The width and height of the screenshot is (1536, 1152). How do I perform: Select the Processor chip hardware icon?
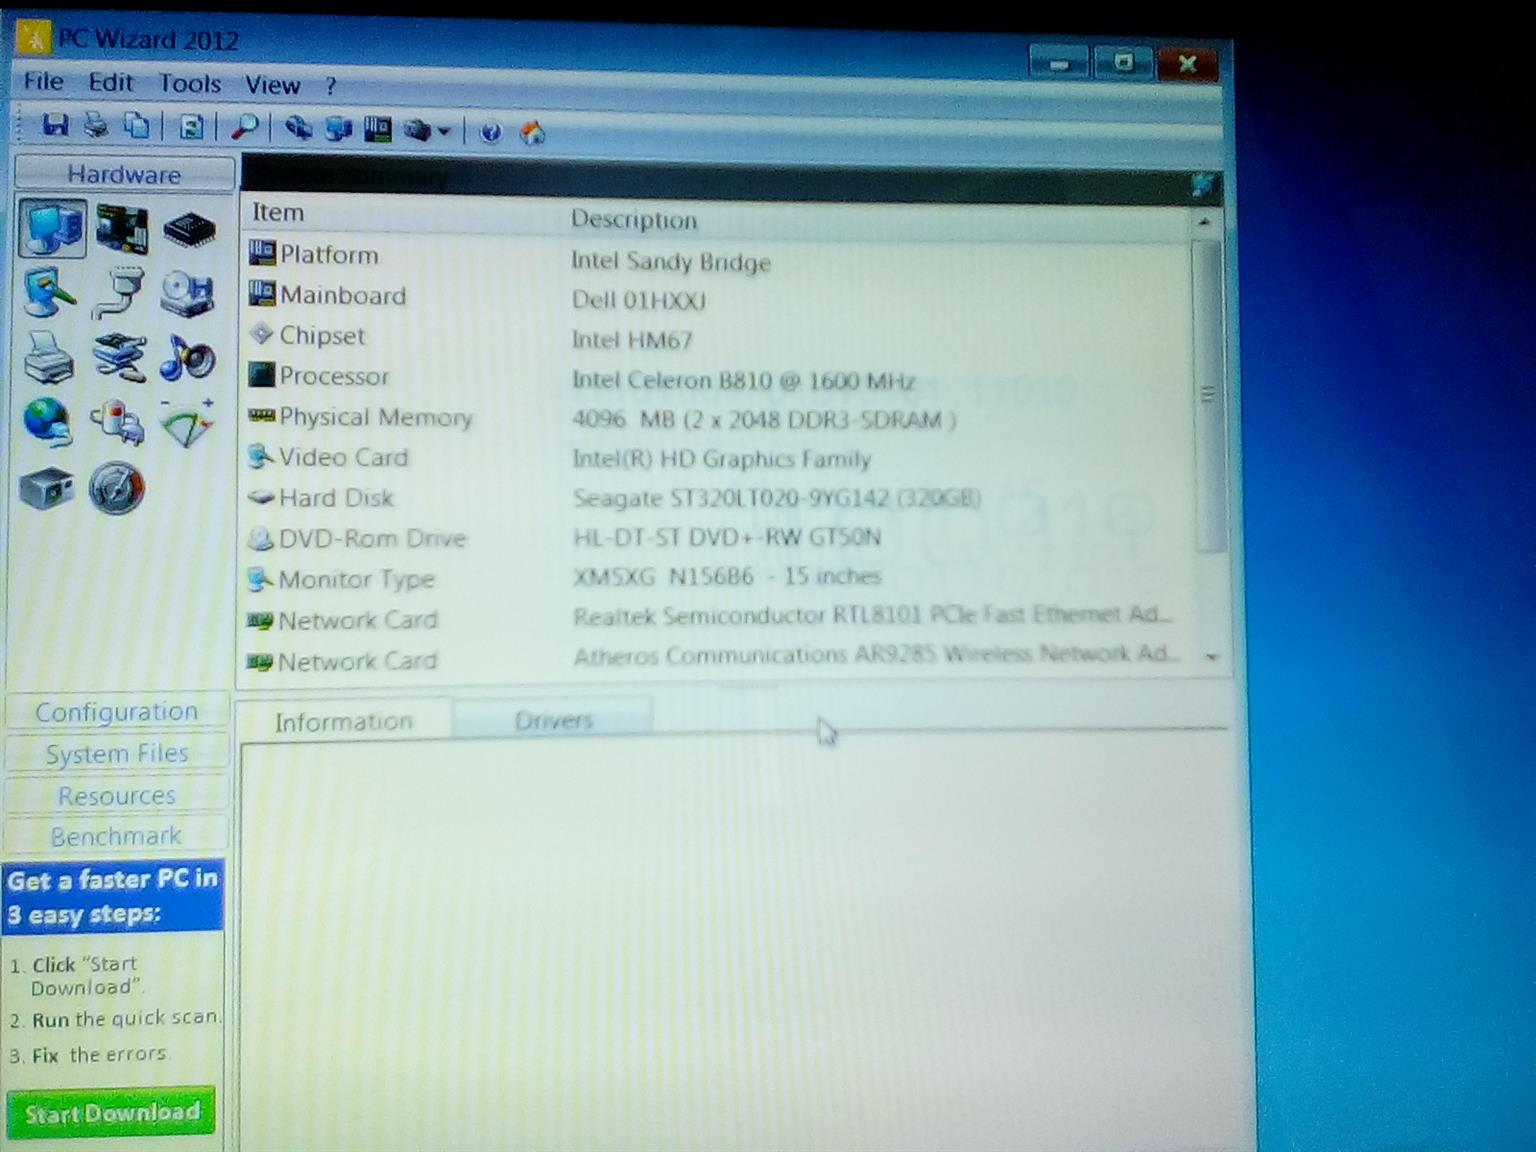click(188, 231)
